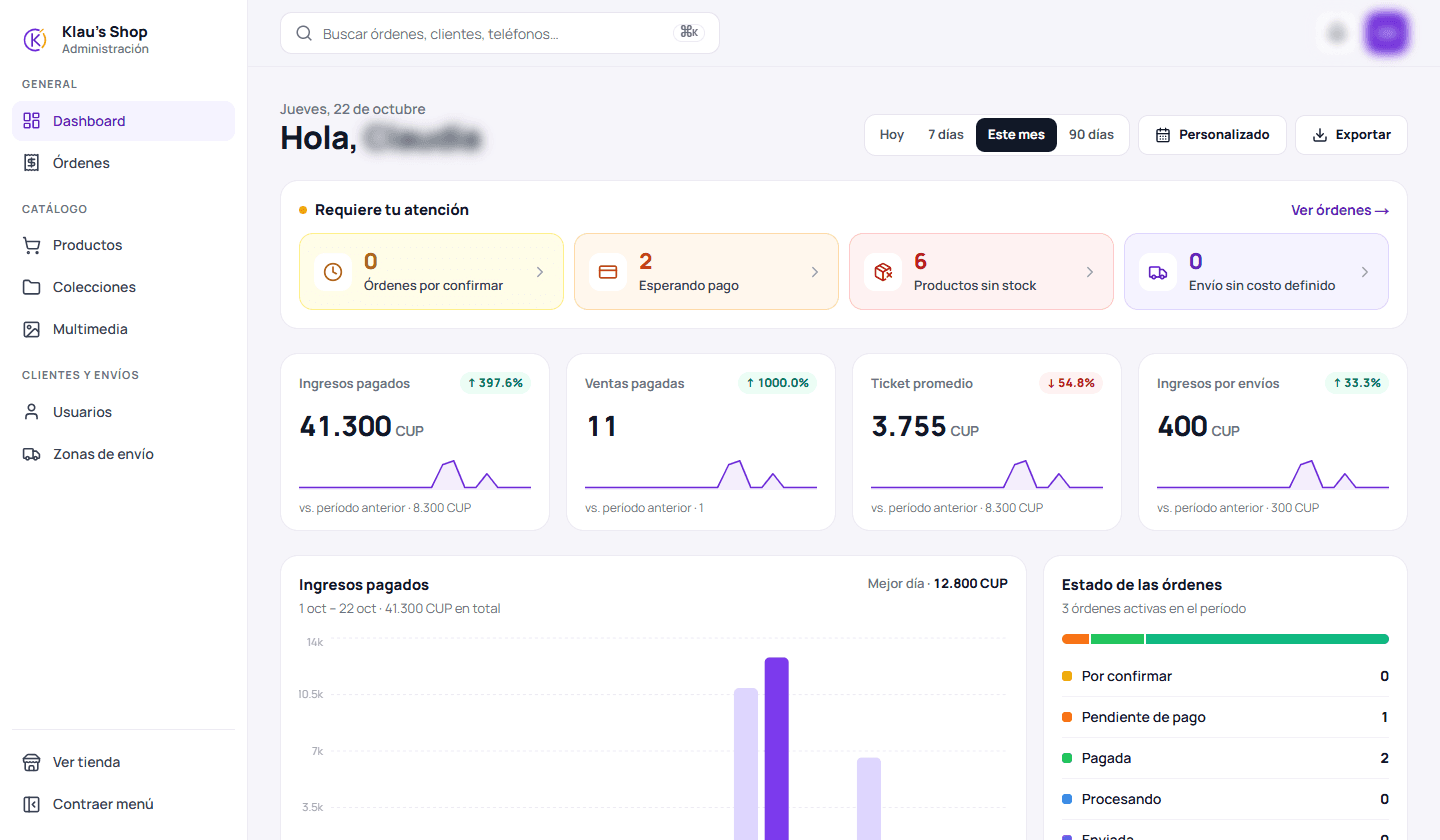Click truck icon on Envío sin costo definido

point(1158,272)
